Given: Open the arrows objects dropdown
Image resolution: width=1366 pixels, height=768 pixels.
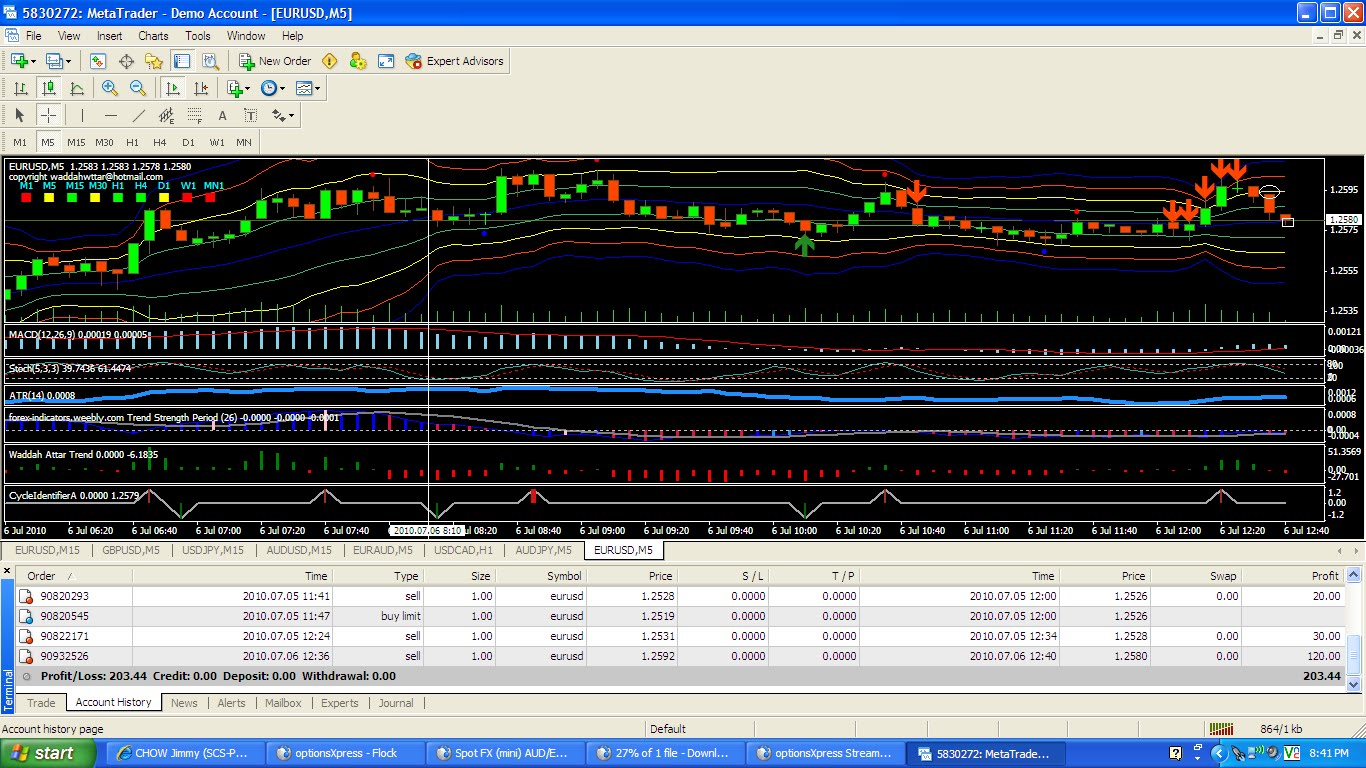Looking at the screenshot, I should (284, 115).
